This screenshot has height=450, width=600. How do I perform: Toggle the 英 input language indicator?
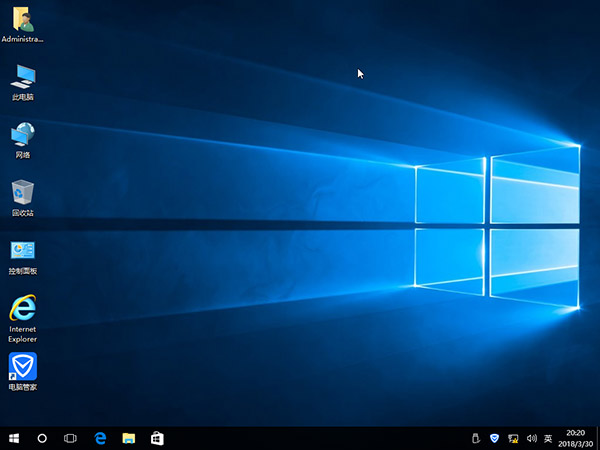[547, 438]
